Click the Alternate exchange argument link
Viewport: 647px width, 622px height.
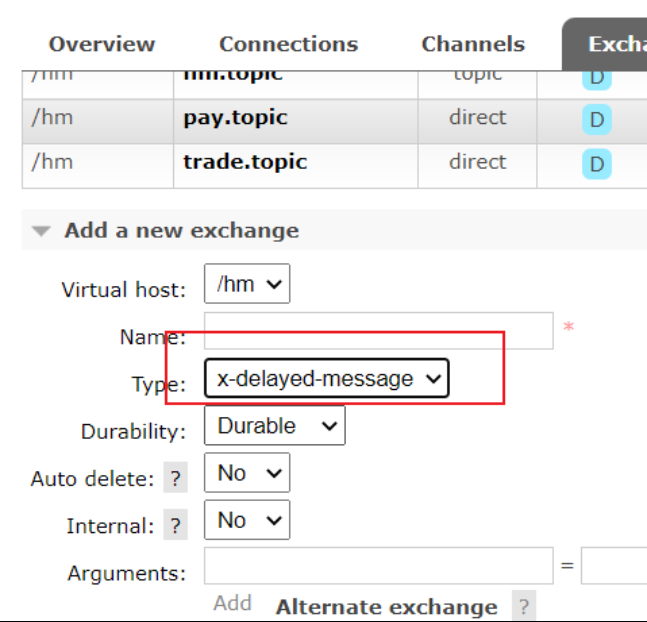pyautogui.click(x=386, y=607)
